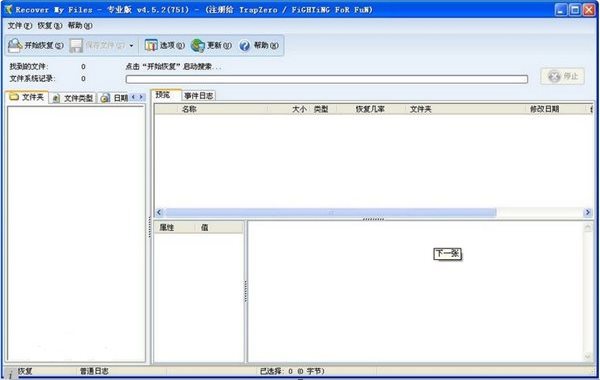This screenshot has width=600, height=380.
Task: Click the preview pane scroll-down arrow
Action: (588, 357)
